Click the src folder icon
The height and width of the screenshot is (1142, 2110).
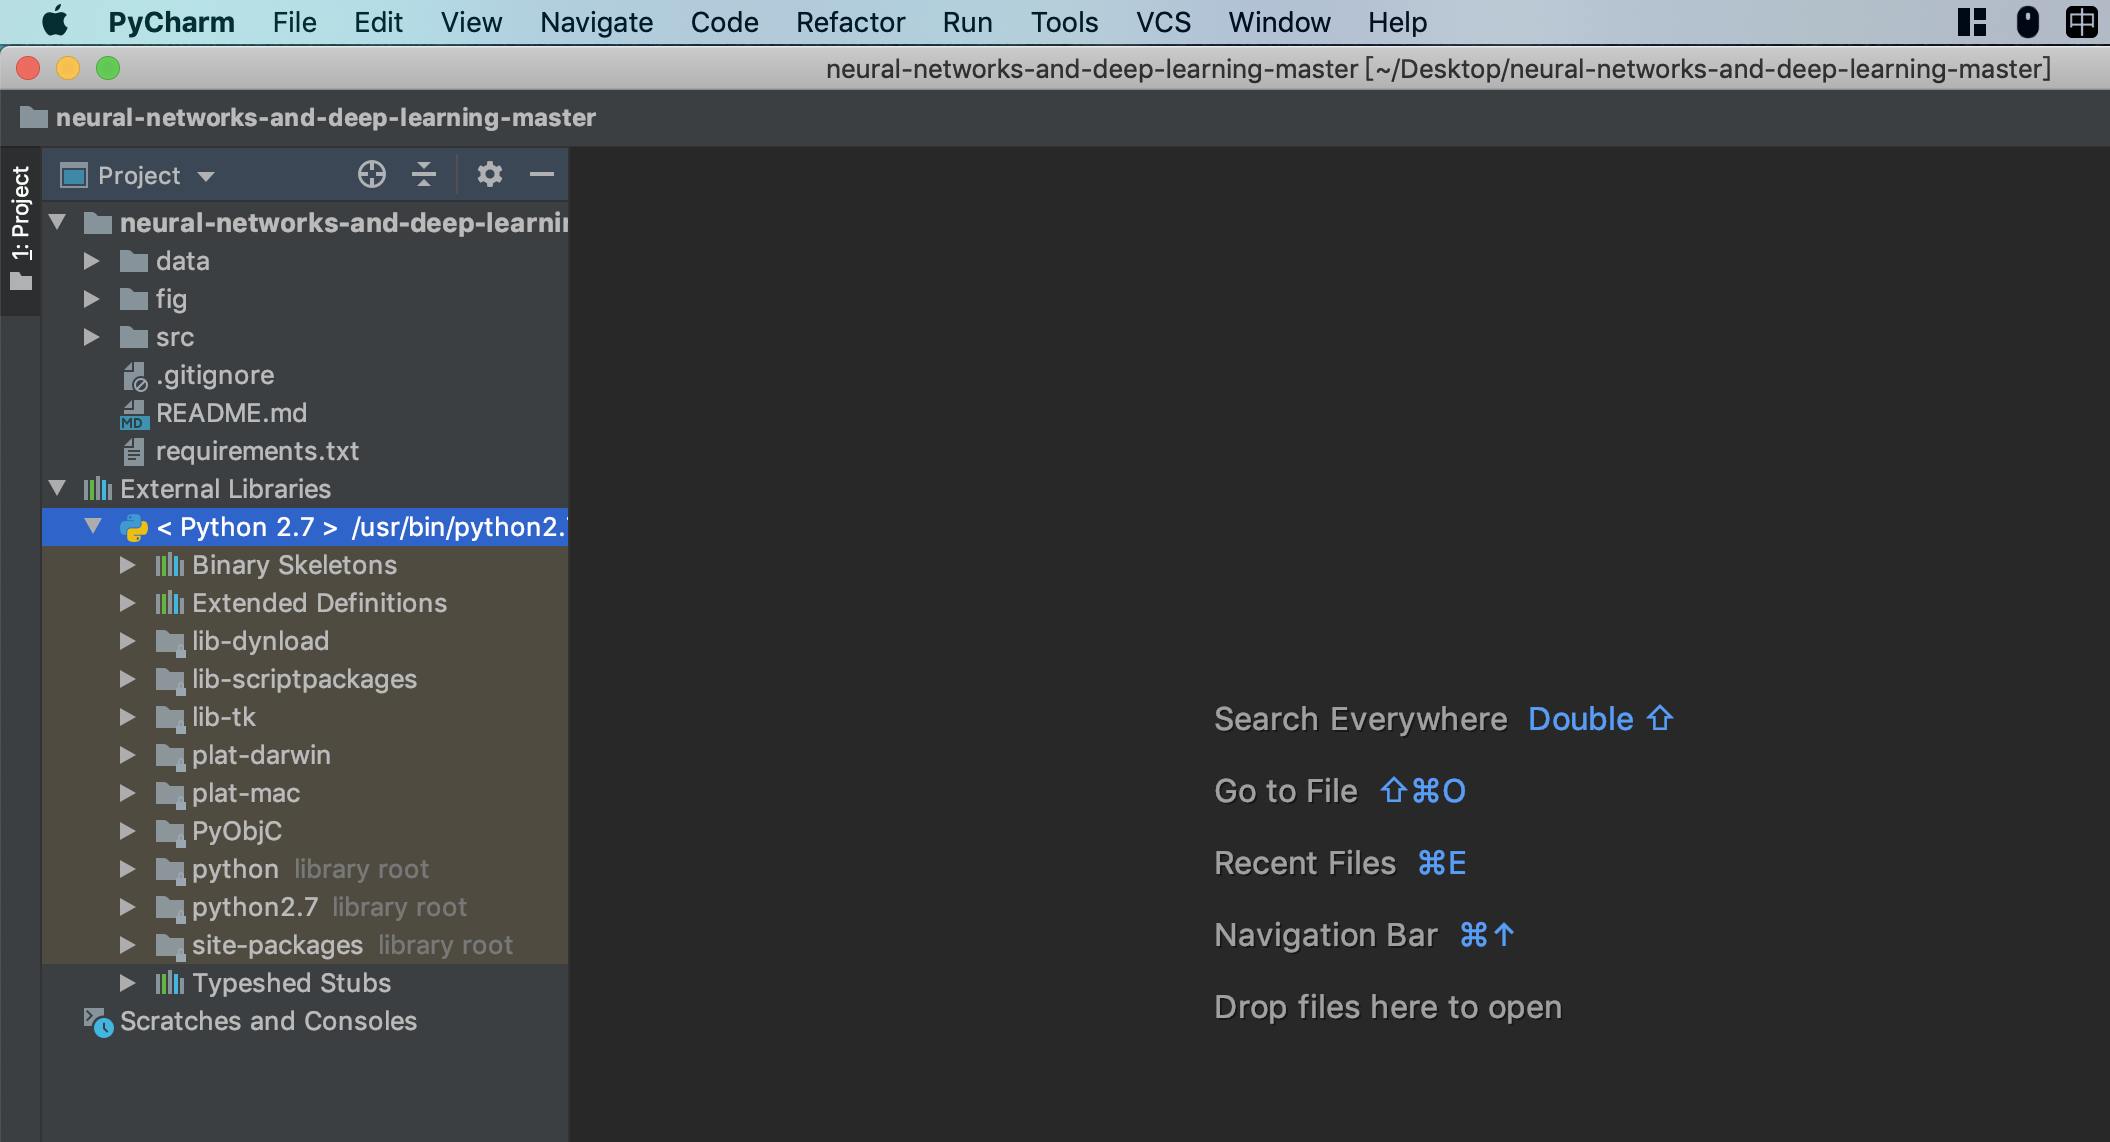(x=134, y=338)
